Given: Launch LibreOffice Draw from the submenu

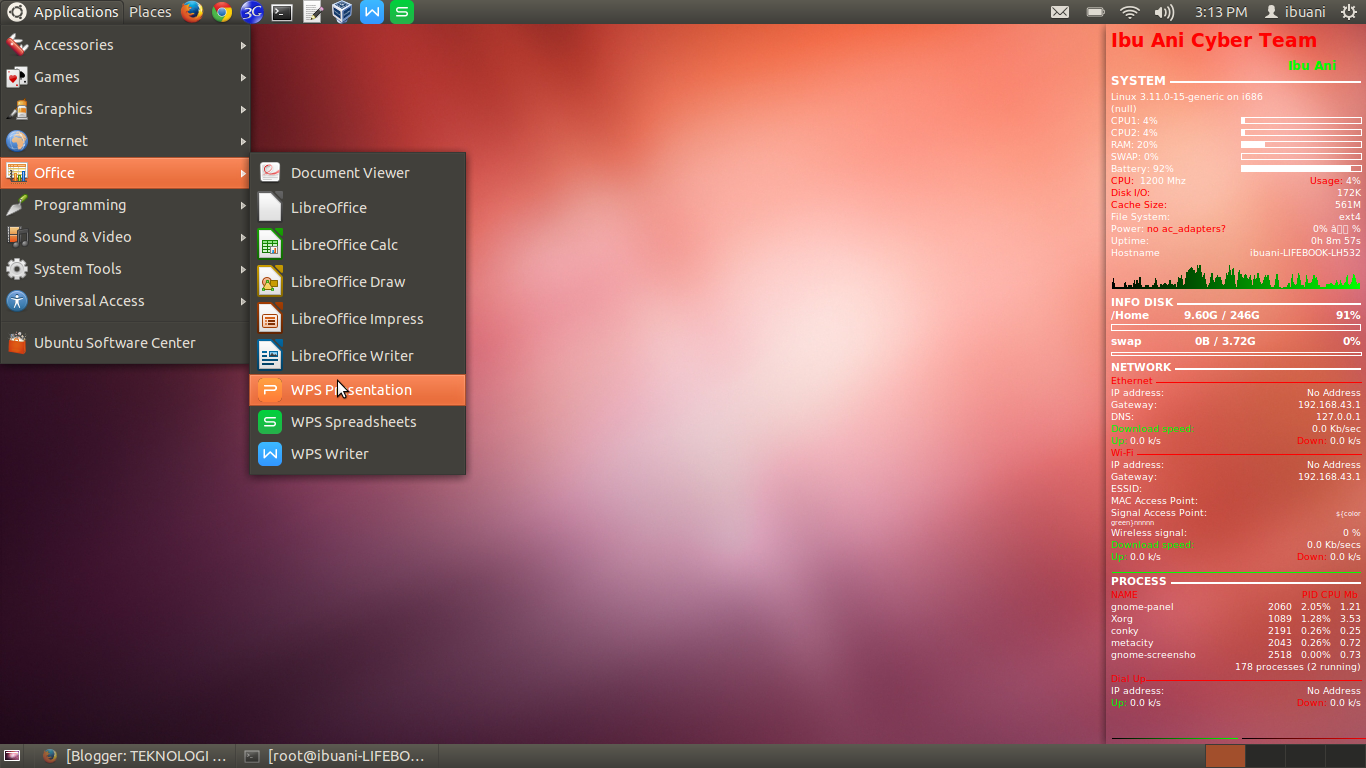Looking at the screenshot, I should 357,281.
